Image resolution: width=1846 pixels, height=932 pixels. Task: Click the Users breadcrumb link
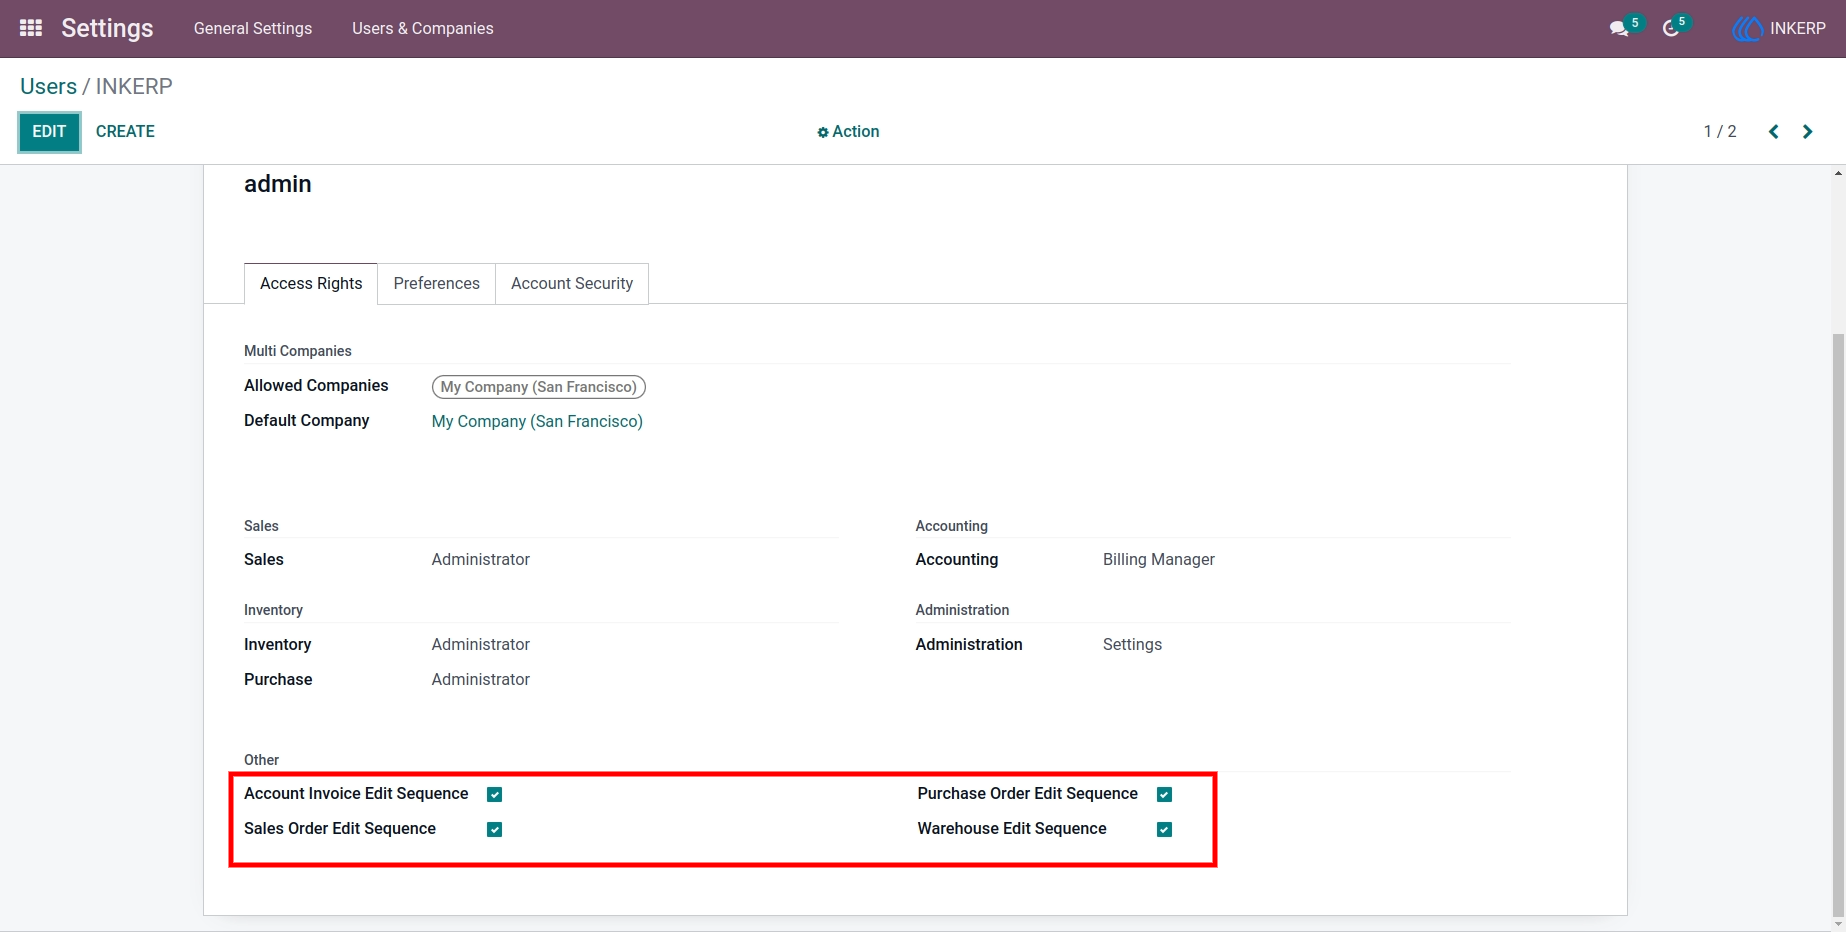48,86
